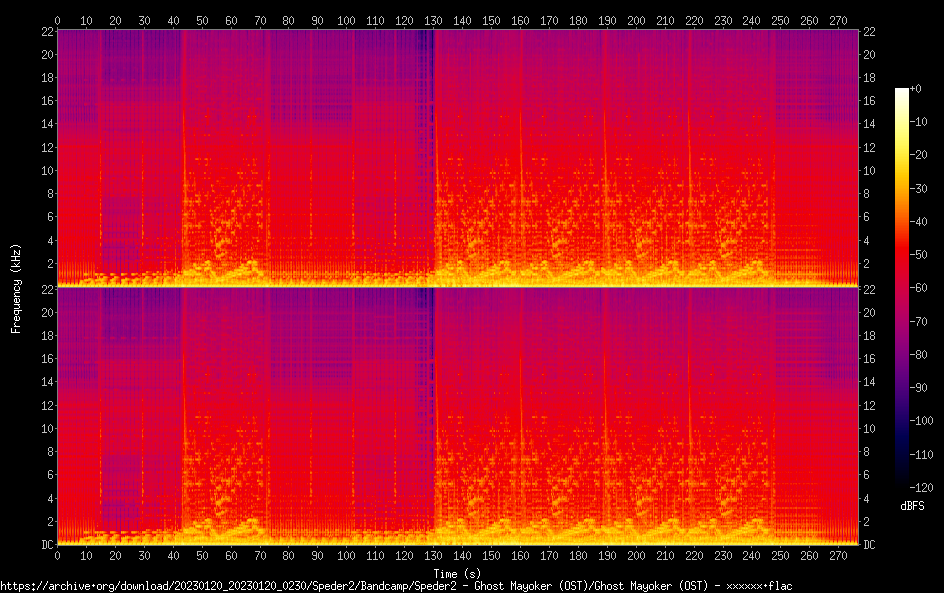Image resolution: width=944 pixels, height=593 pixels.
Task: Click the 190 tick on the top time axis
Action: 607,20
